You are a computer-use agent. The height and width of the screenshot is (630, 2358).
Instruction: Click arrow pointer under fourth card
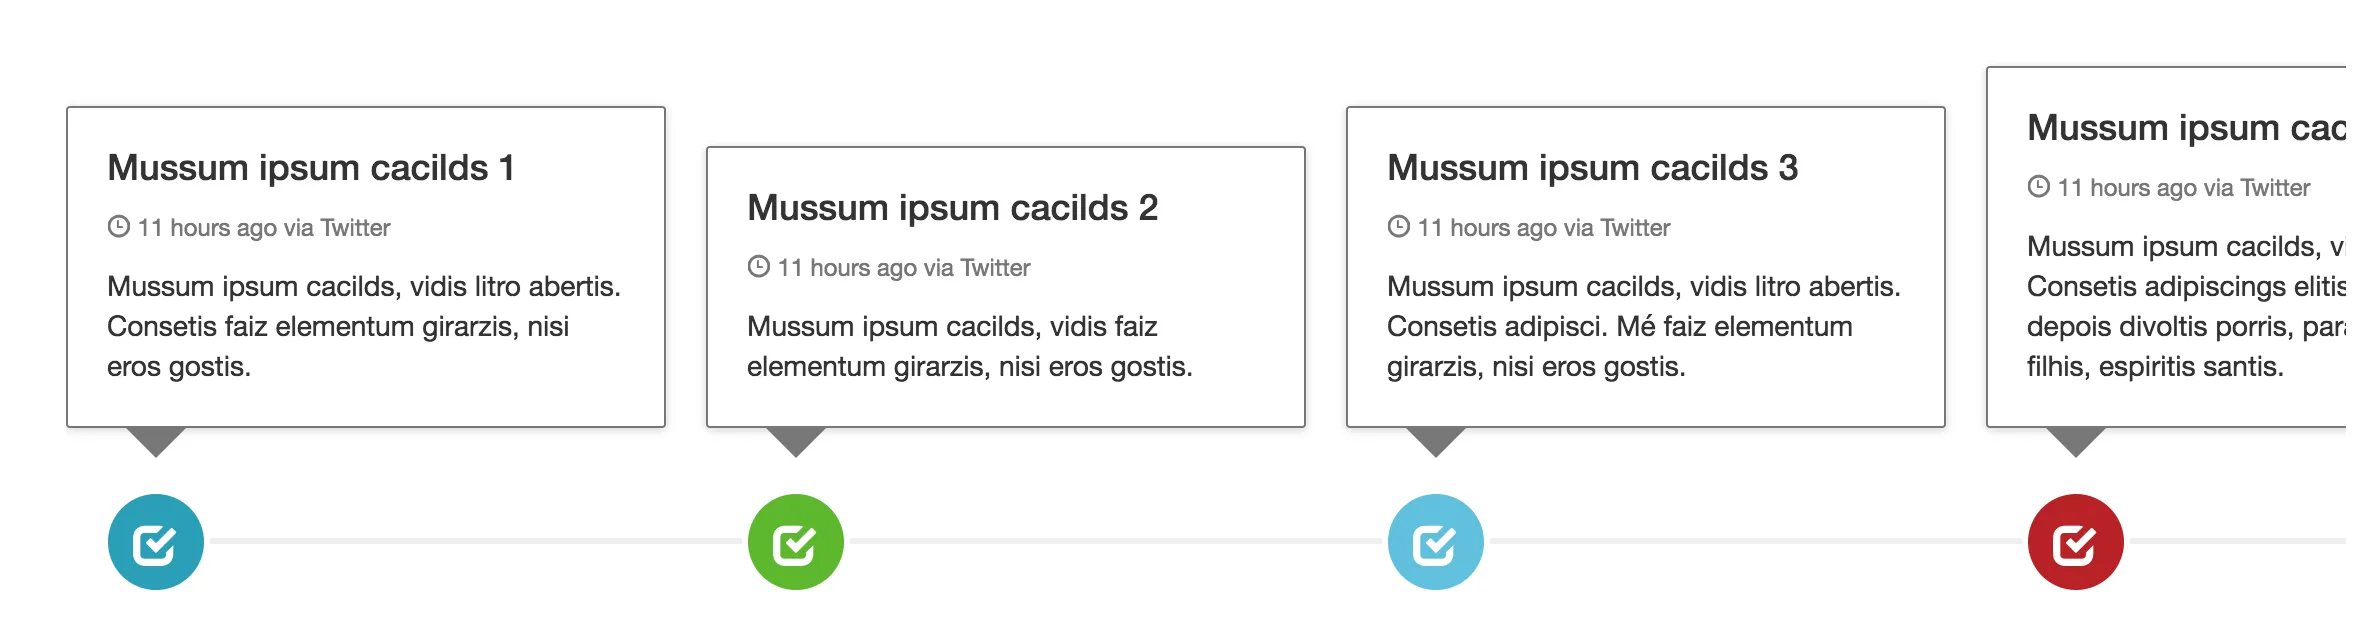(2076, 440)
